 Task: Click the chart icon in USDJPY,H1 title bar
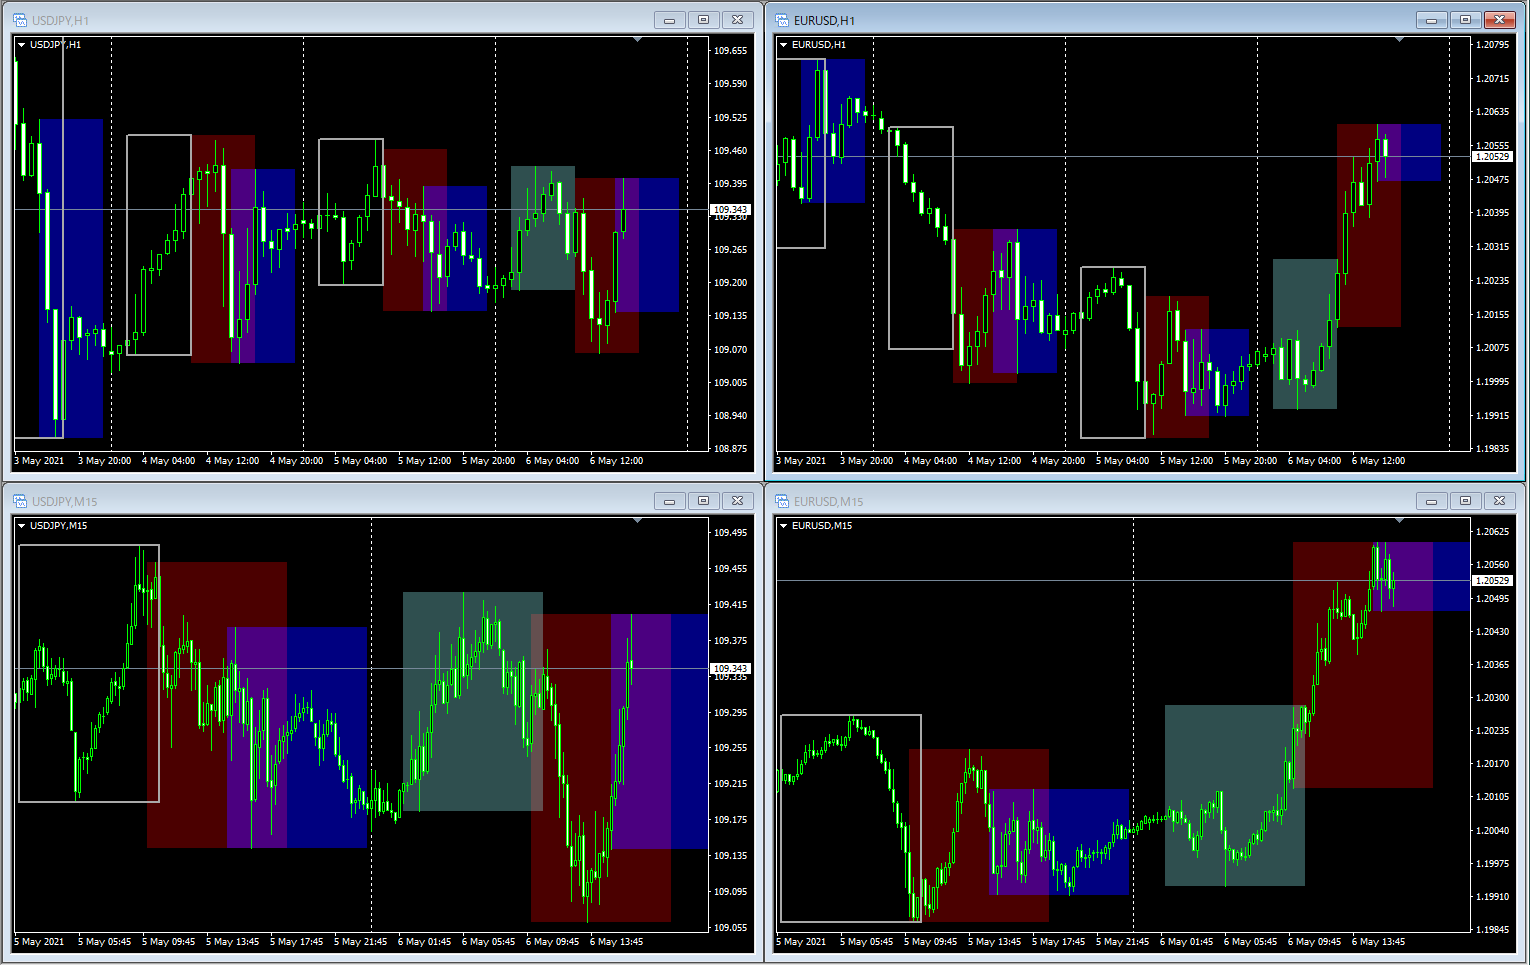(x=19, y=20)
